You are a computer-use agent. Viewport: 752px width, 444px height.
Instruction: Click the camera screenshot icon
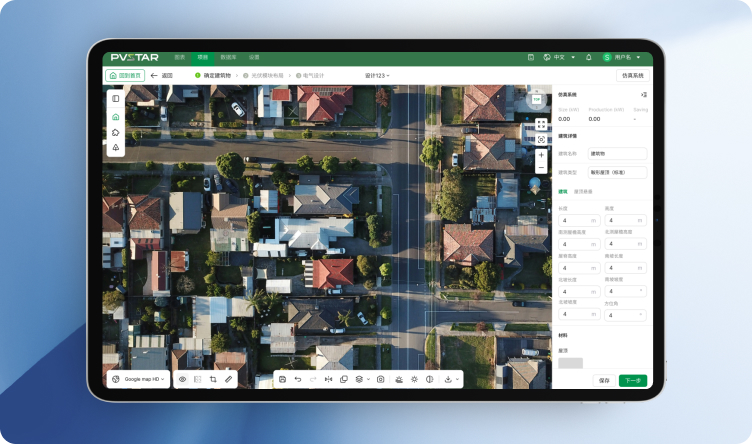click(x=380, y=380)
